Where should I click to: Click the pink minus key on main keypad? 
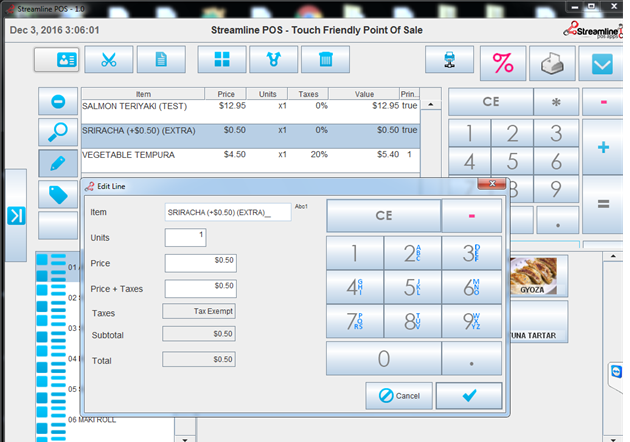pos(603,102)
